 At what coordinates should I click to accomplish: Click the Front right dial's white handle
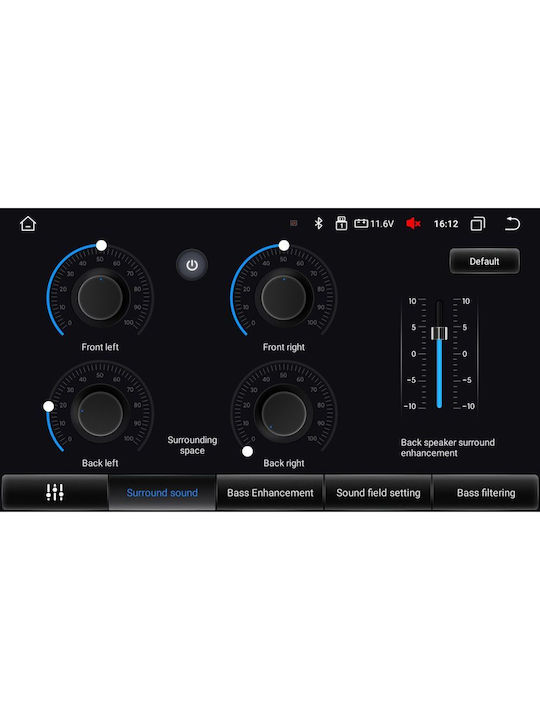284,245
